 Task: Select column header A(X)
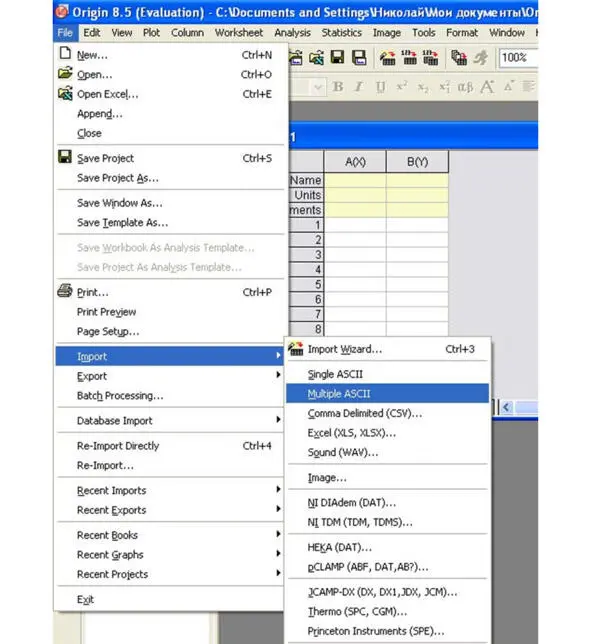click(x=355, y=161)
